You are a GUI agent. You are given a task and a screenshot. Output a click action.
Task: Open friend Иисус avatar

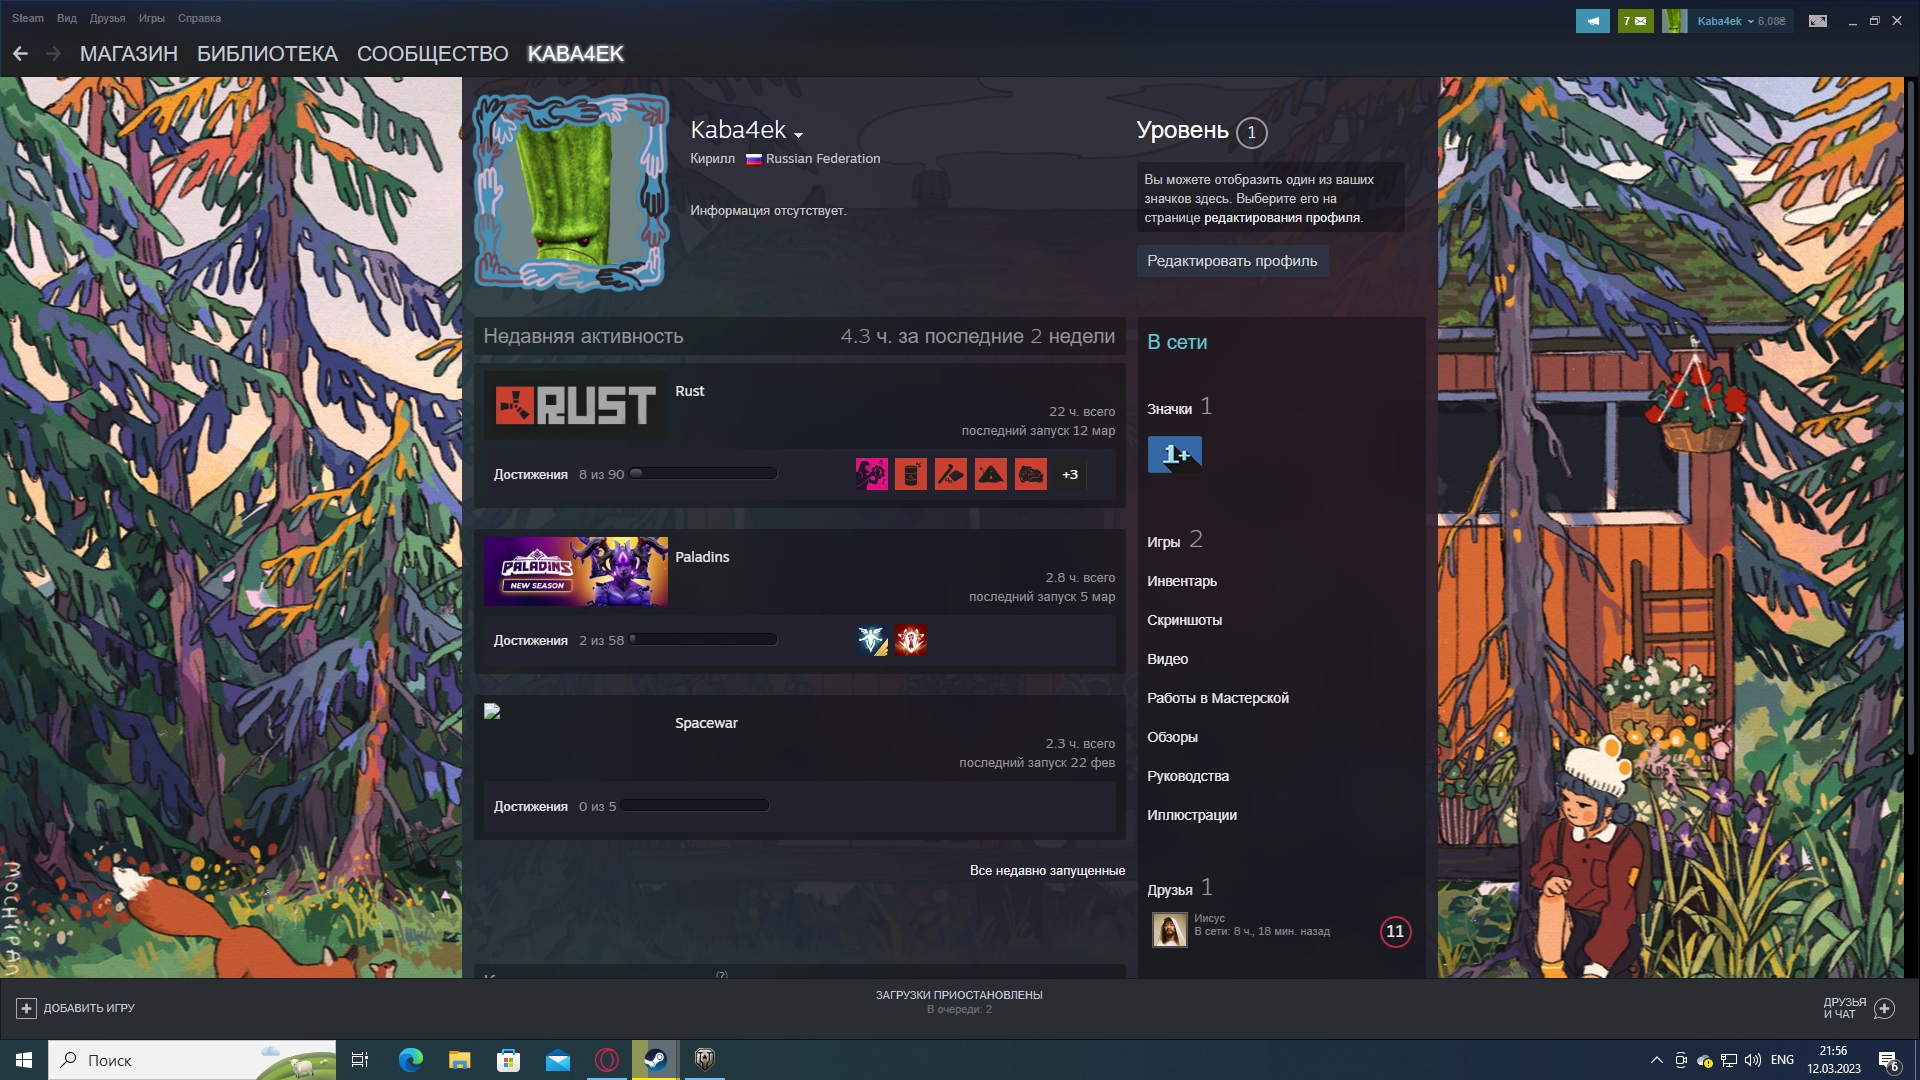(1169, 930)
